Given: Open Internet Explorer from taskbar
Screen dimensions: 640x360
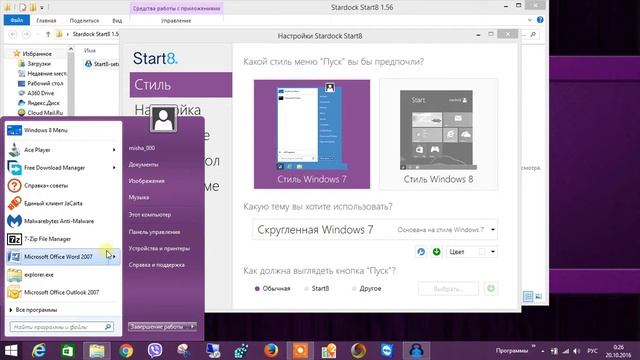Looking at the screenshot, I should [39, 351].
